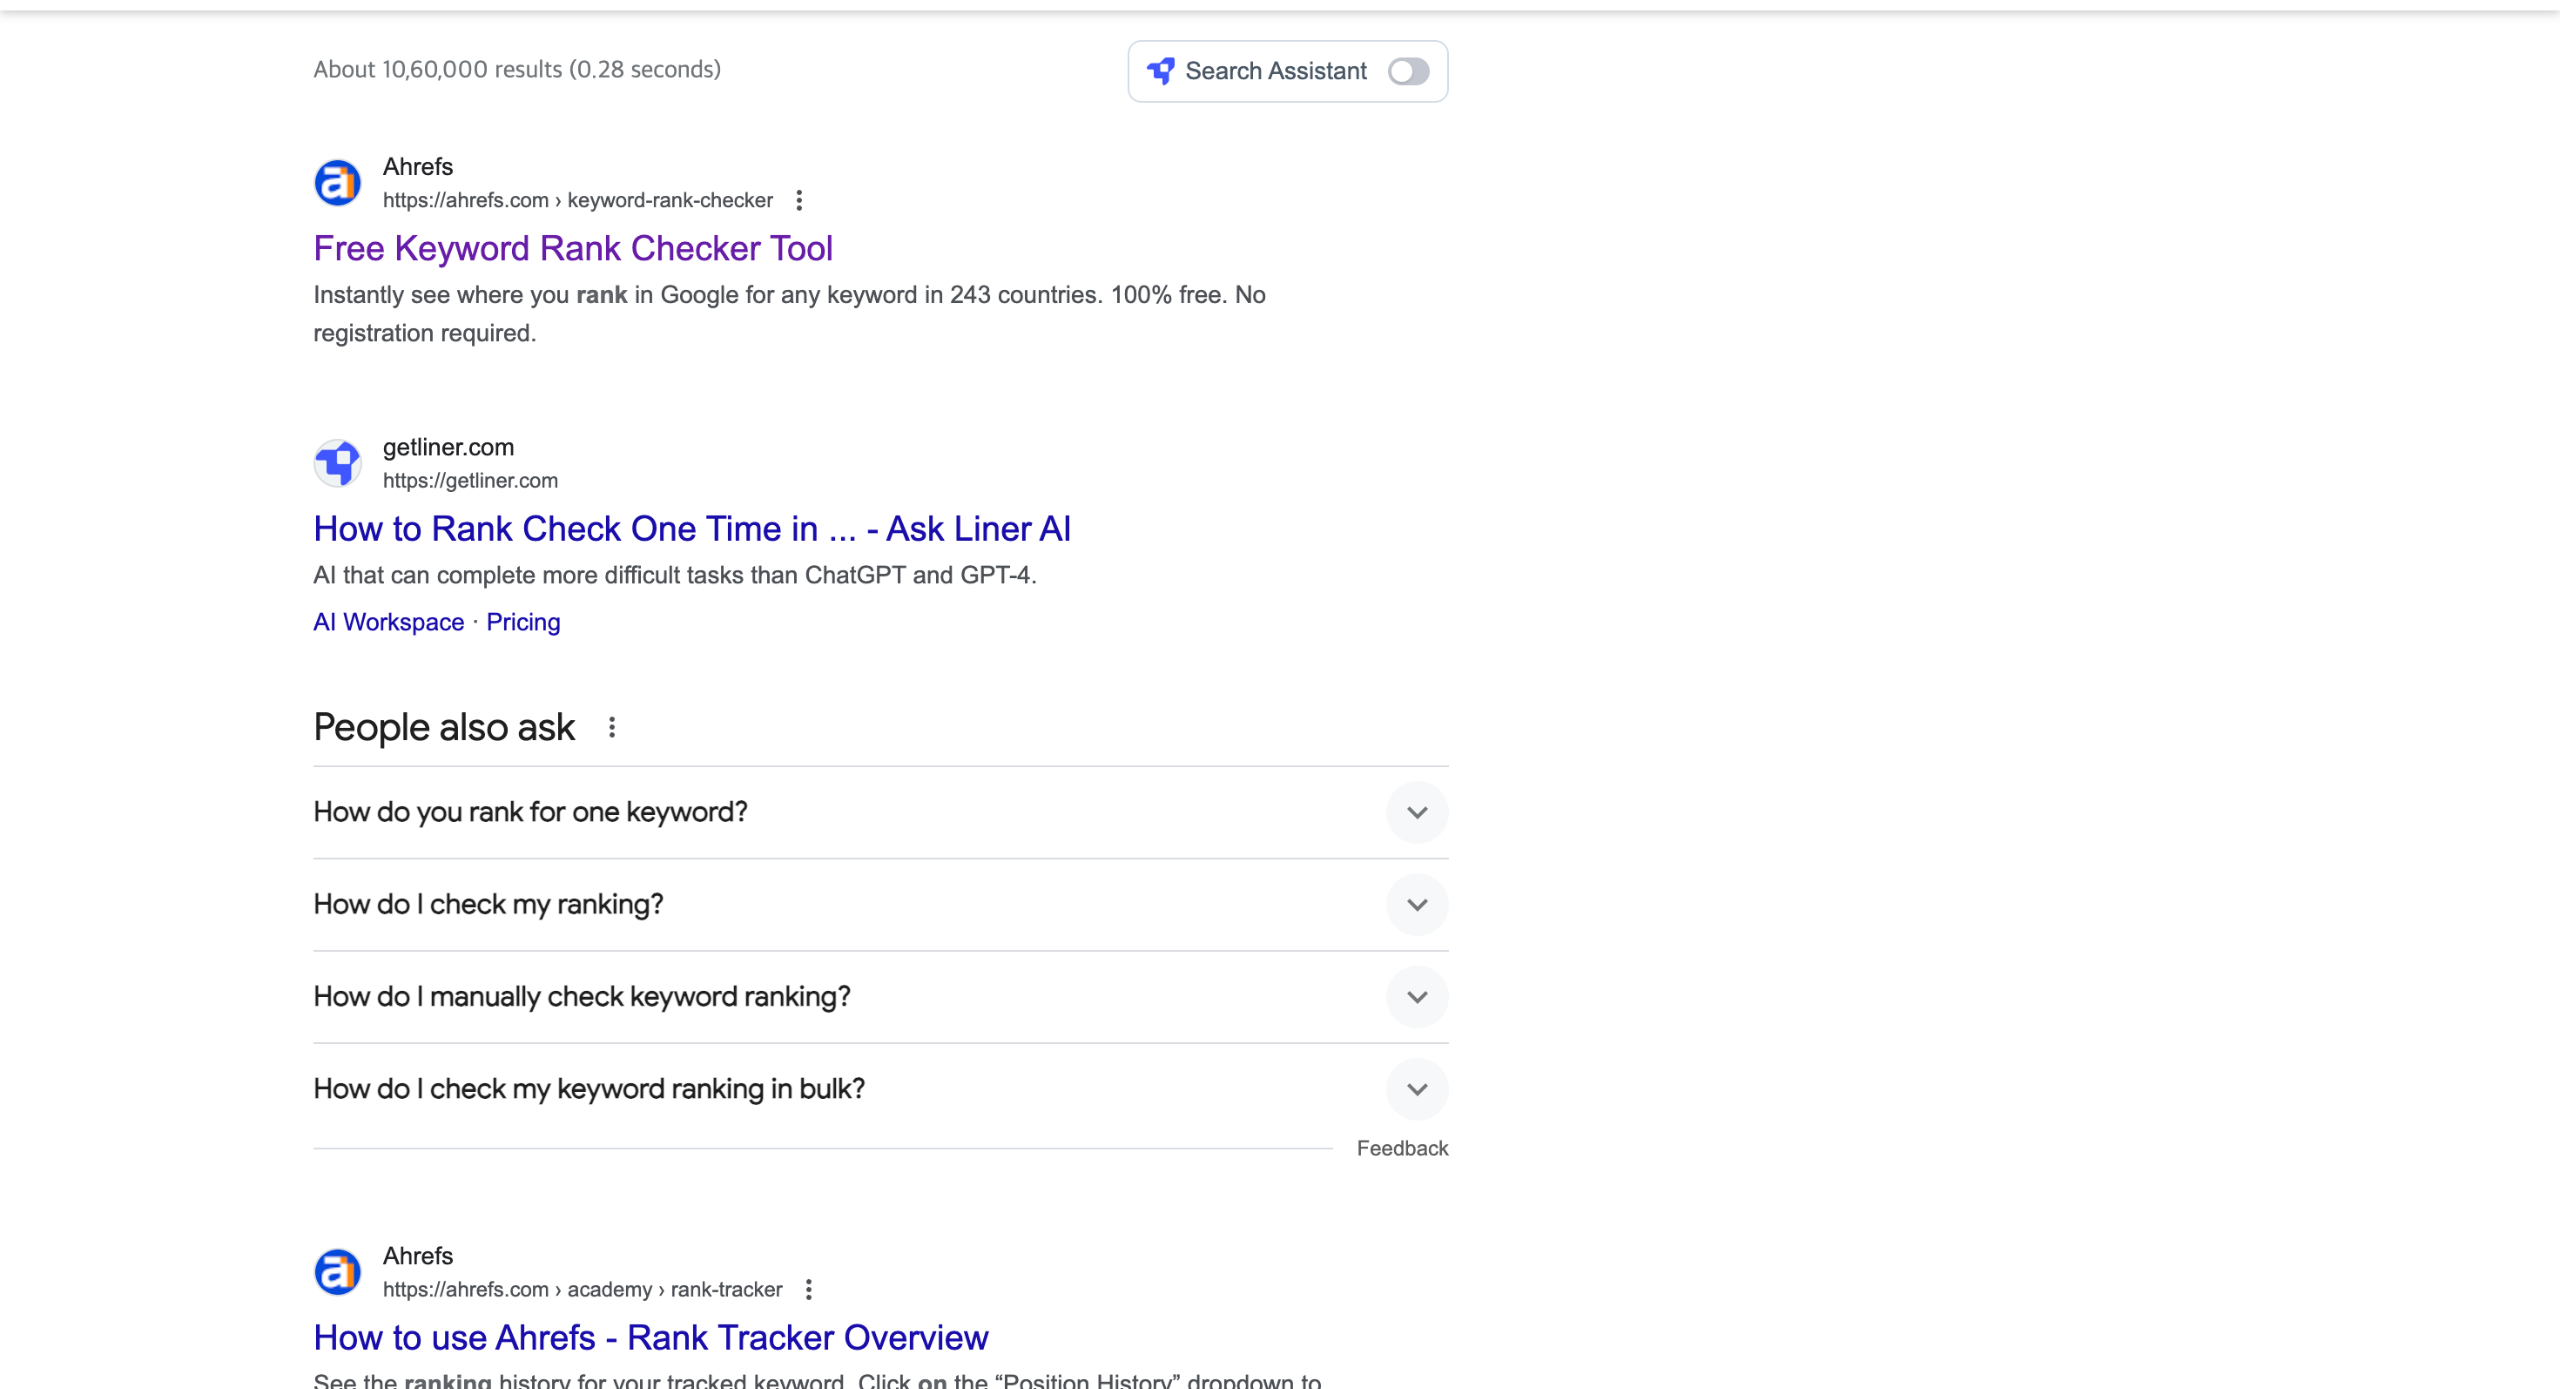Image resolution: width=2560 pixels, height=1389 pixels.
Task: Open three-dot menu next to People also ask
Action: tap(612, 727)
